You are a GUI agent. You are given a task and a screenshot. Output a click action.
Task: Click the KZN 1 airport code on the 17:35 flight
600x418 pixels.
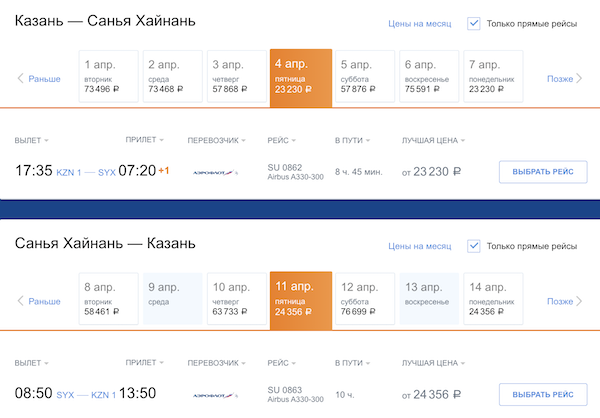tap(69, 171)
